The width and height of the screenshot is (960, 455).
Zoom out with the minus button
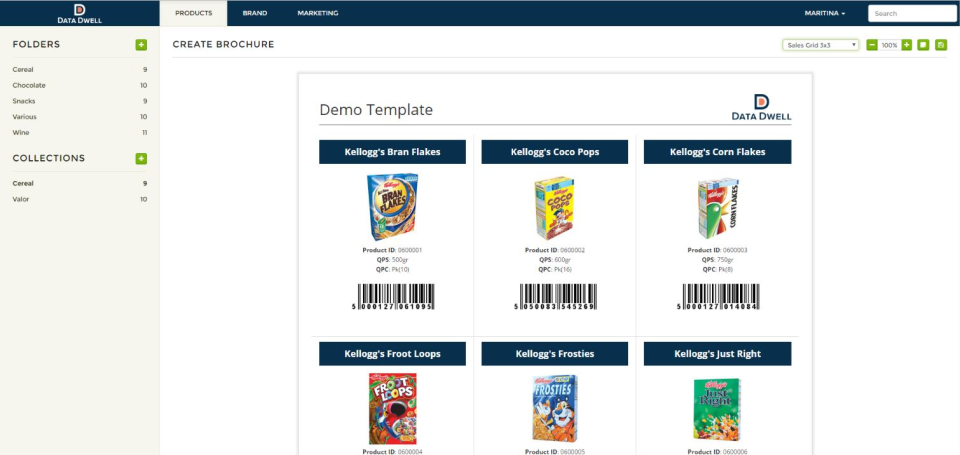pos(872,45)
